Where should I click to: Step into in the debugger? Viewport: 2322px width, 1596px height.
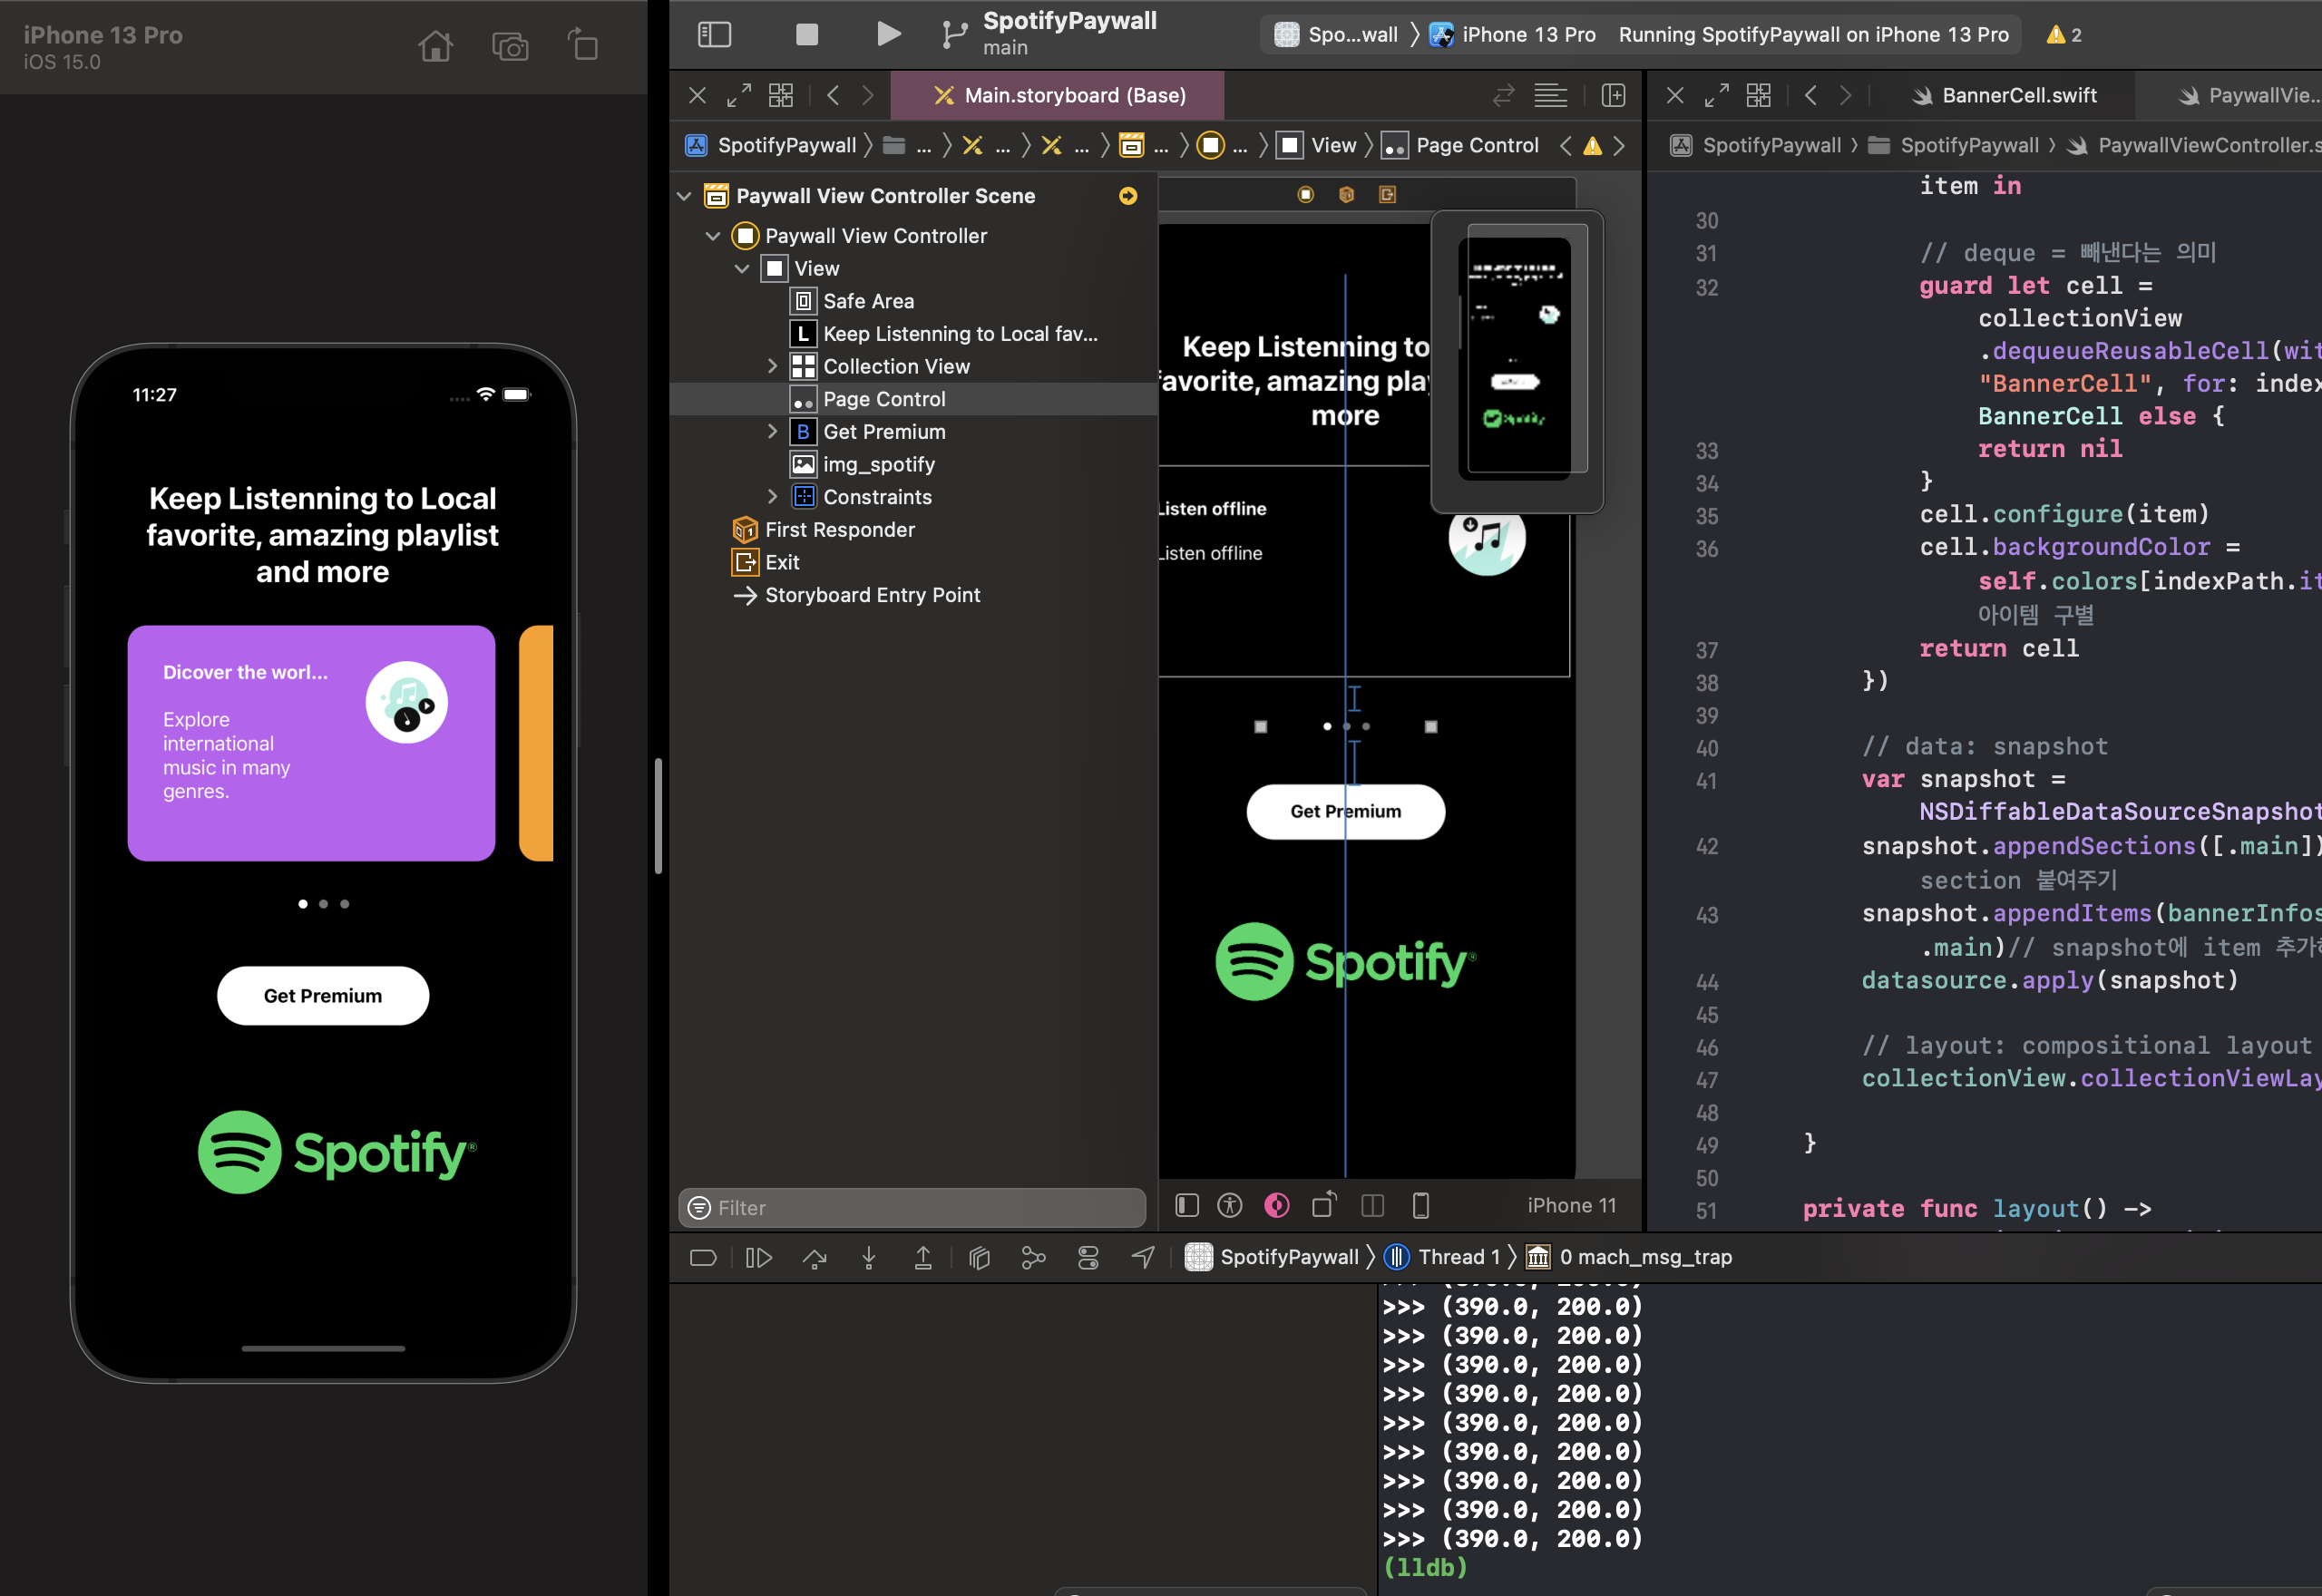[869, 1257]
